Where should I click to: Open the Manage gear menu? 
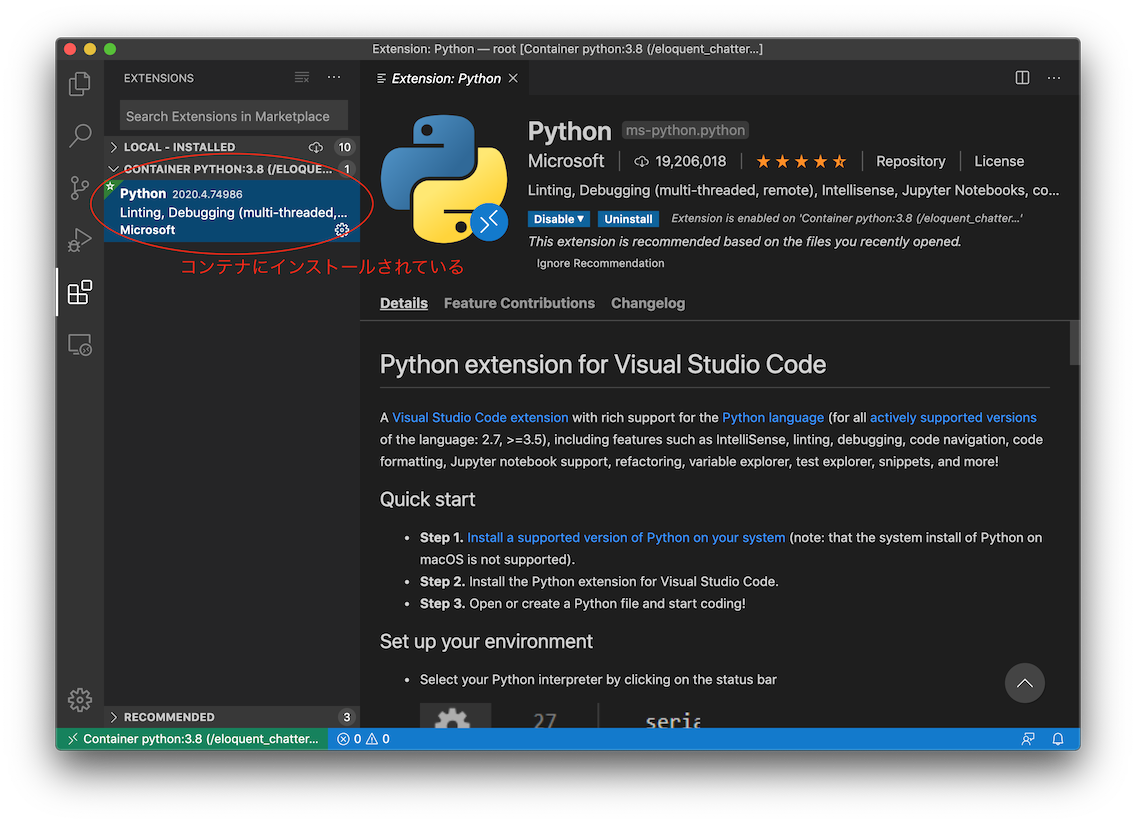pyautogui.click(x=80, y=700)
